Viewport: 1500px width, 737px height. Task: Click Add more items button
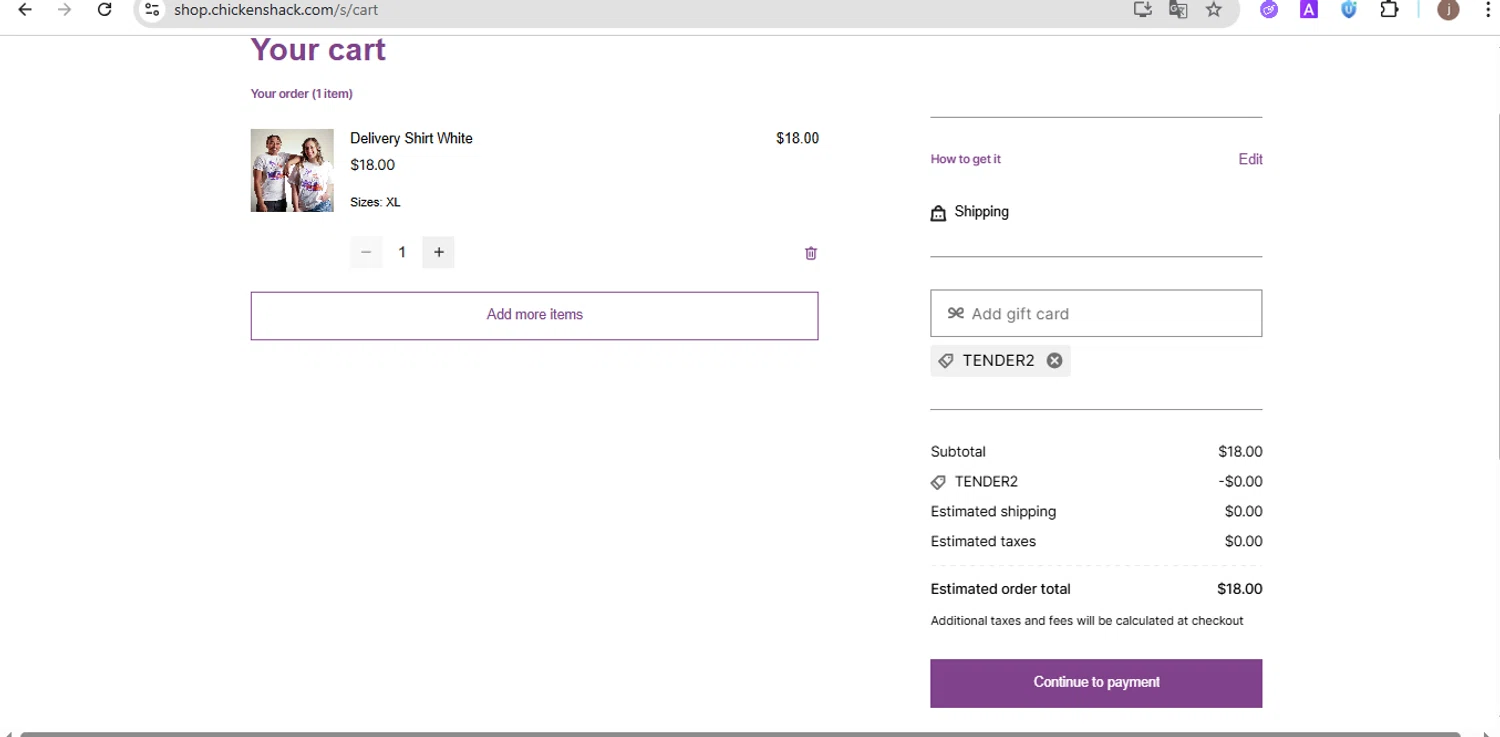[534, 315]
